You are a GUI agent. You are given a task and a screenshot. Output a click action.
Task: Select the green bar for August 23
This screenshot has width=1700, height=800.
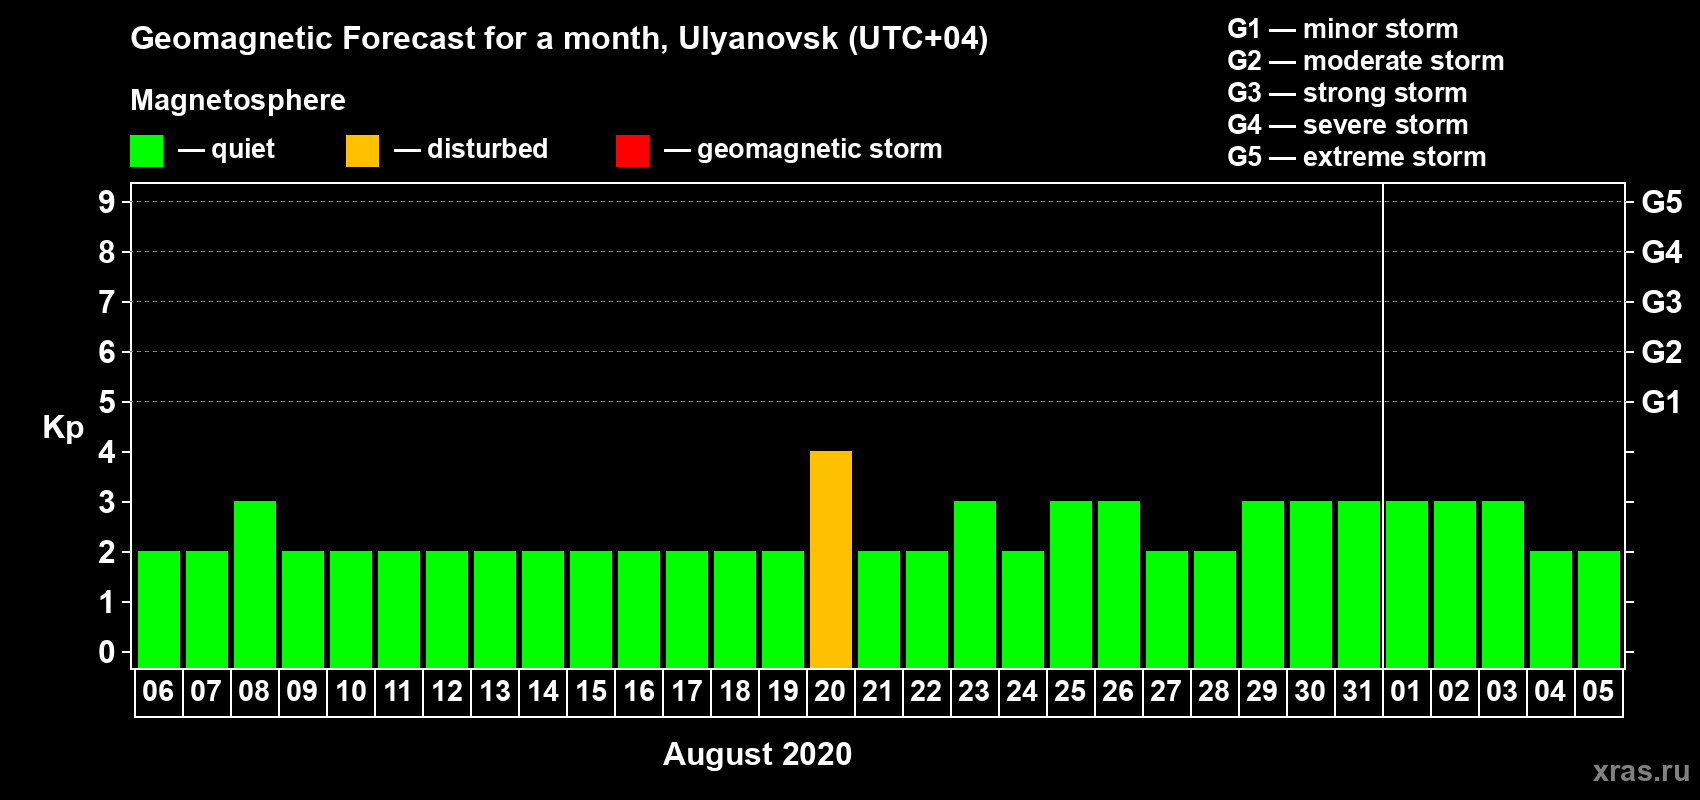tap(975, 584)
